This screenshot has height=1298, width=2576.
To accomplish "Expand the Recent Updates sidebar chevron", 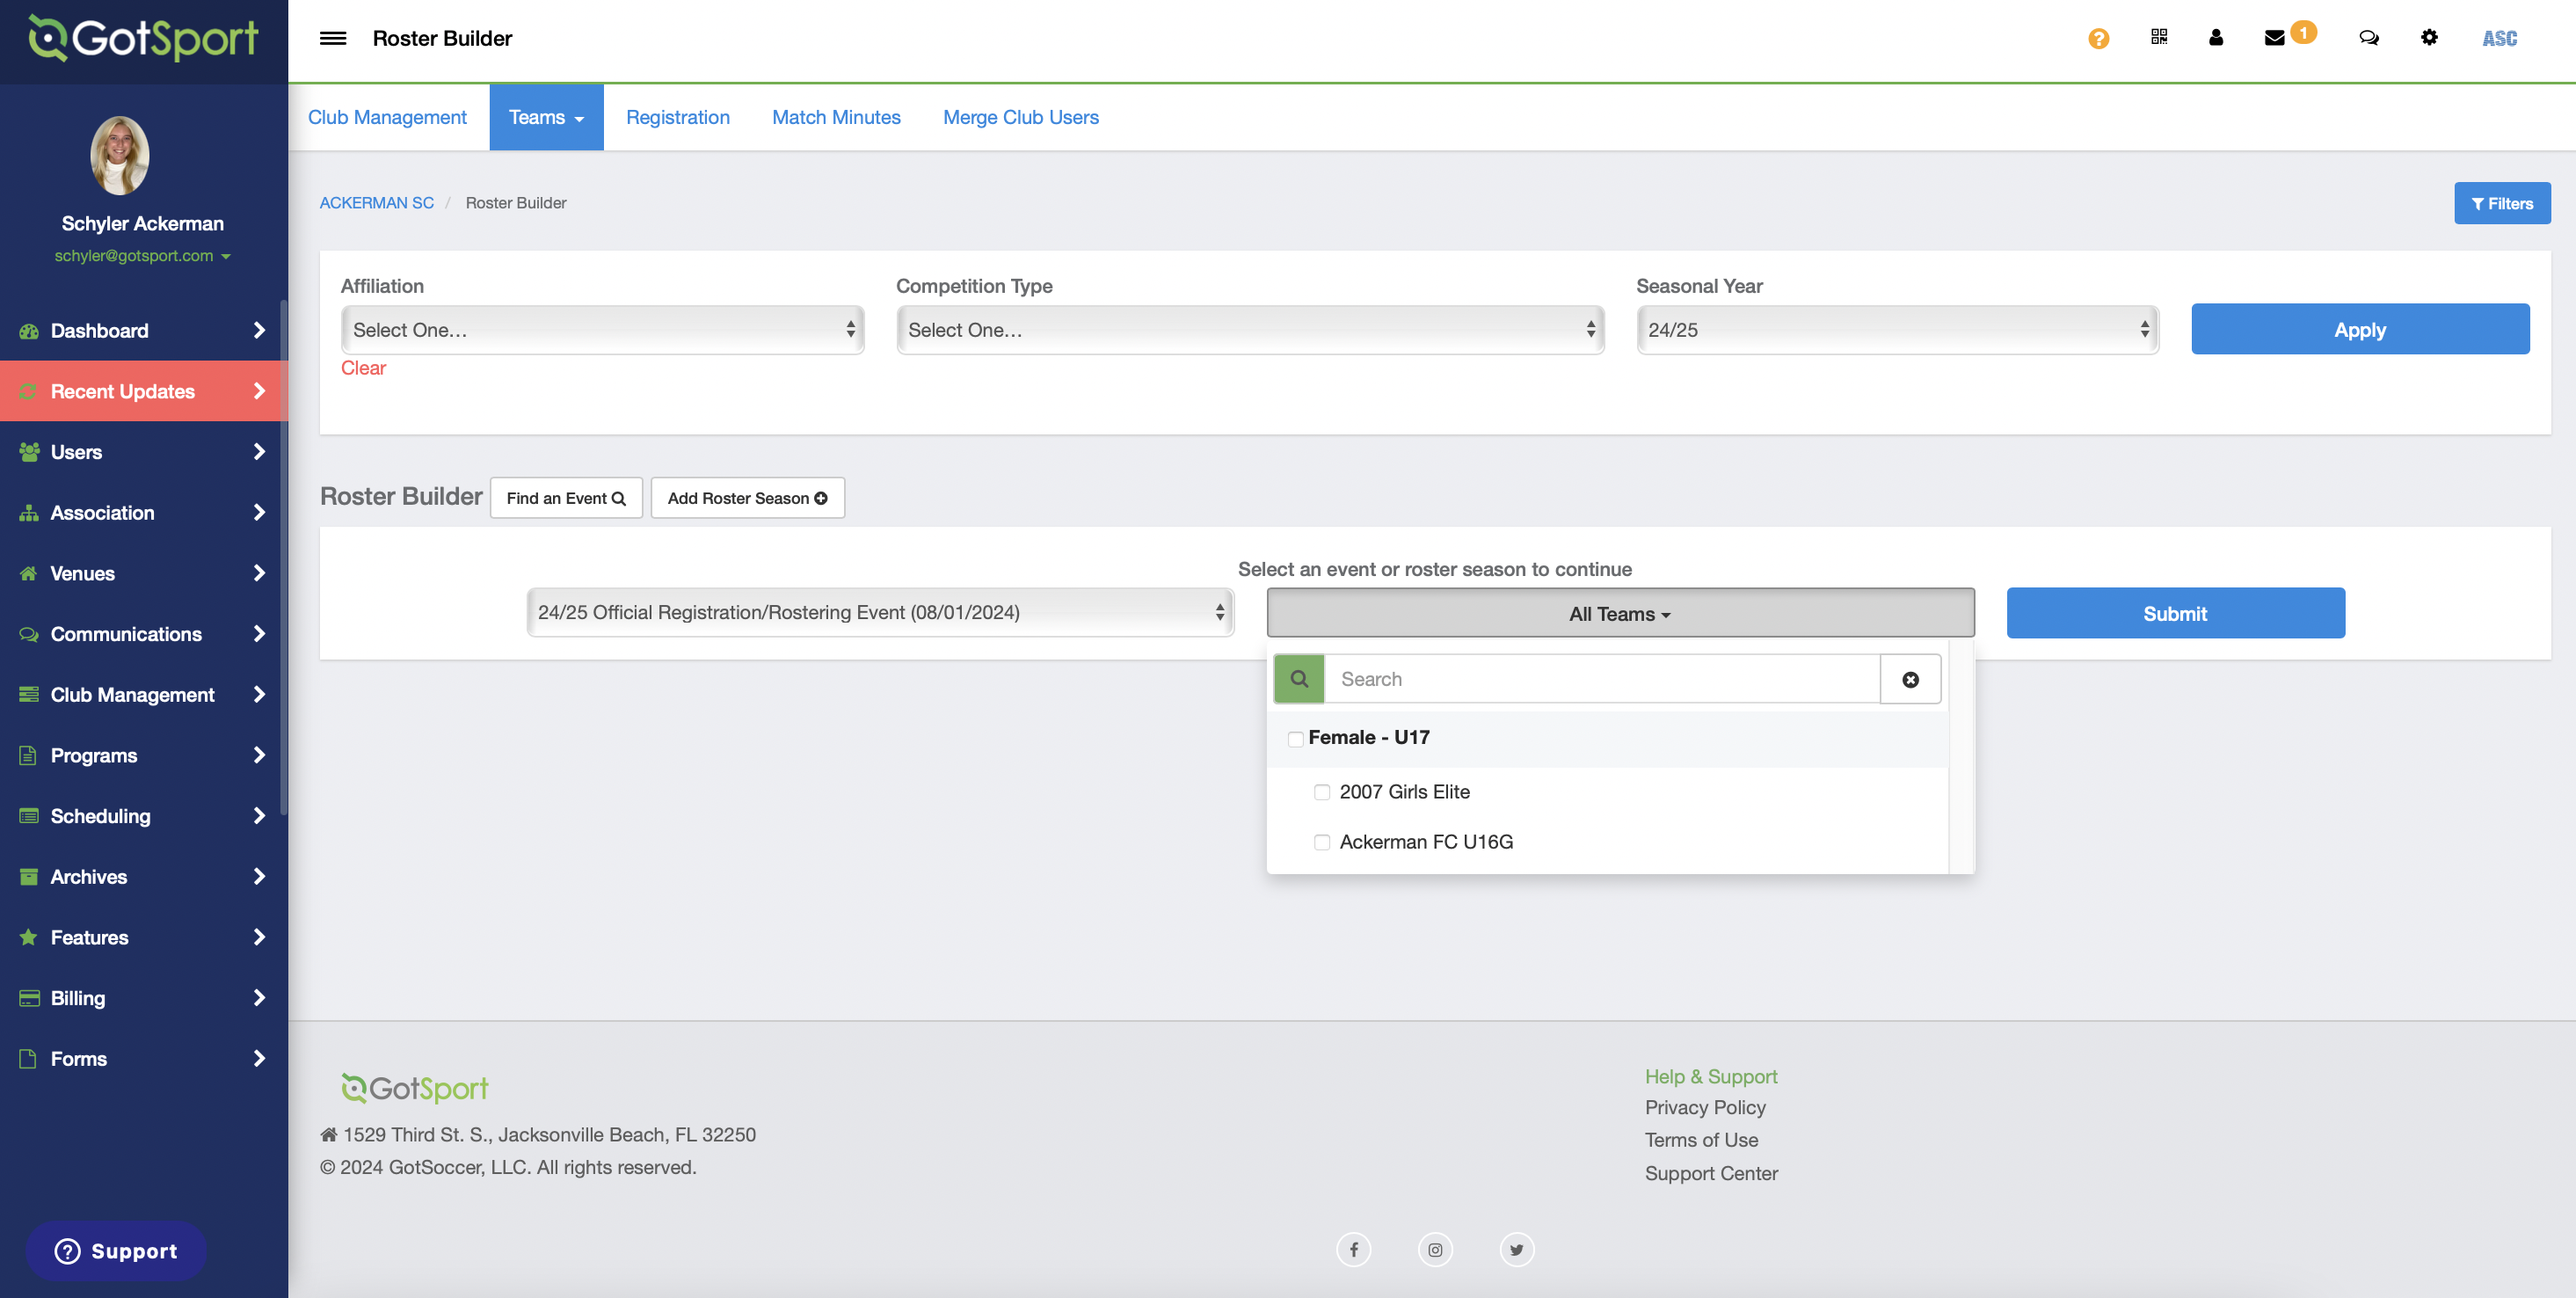I will [x=259, y=391].
